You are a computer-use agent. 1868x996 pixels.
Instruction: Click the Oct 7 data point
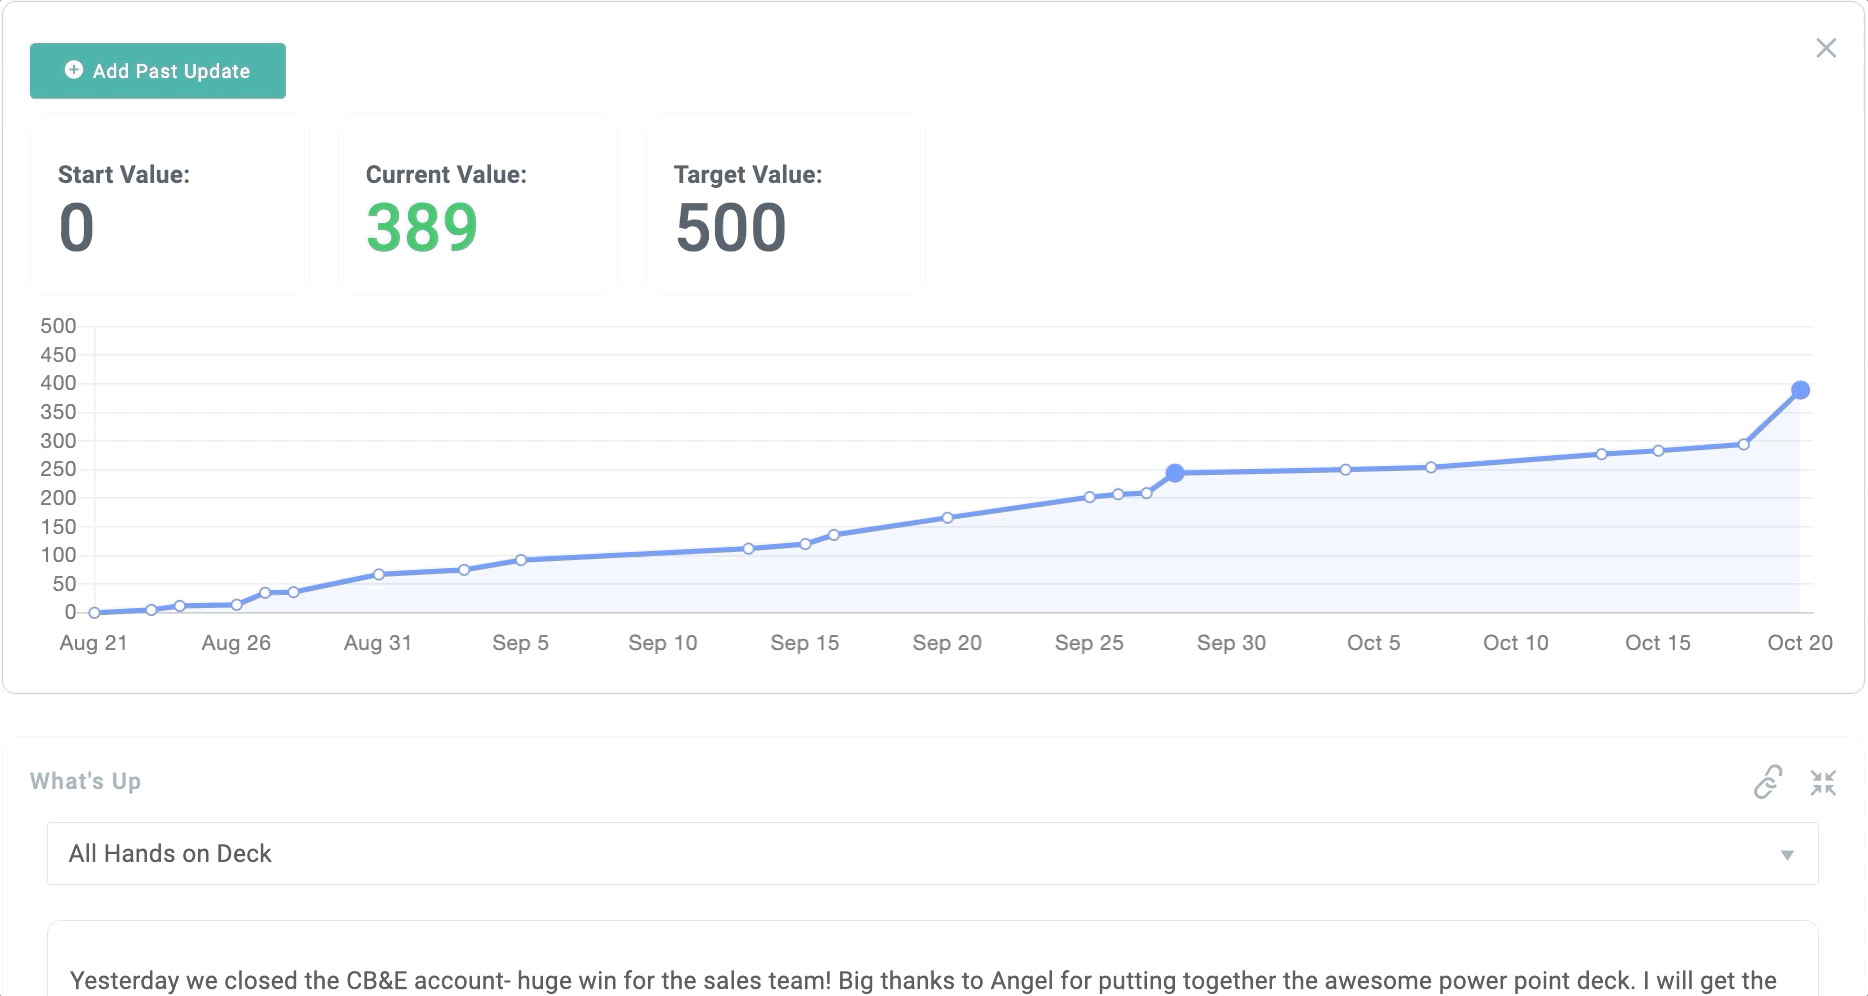1431,467
